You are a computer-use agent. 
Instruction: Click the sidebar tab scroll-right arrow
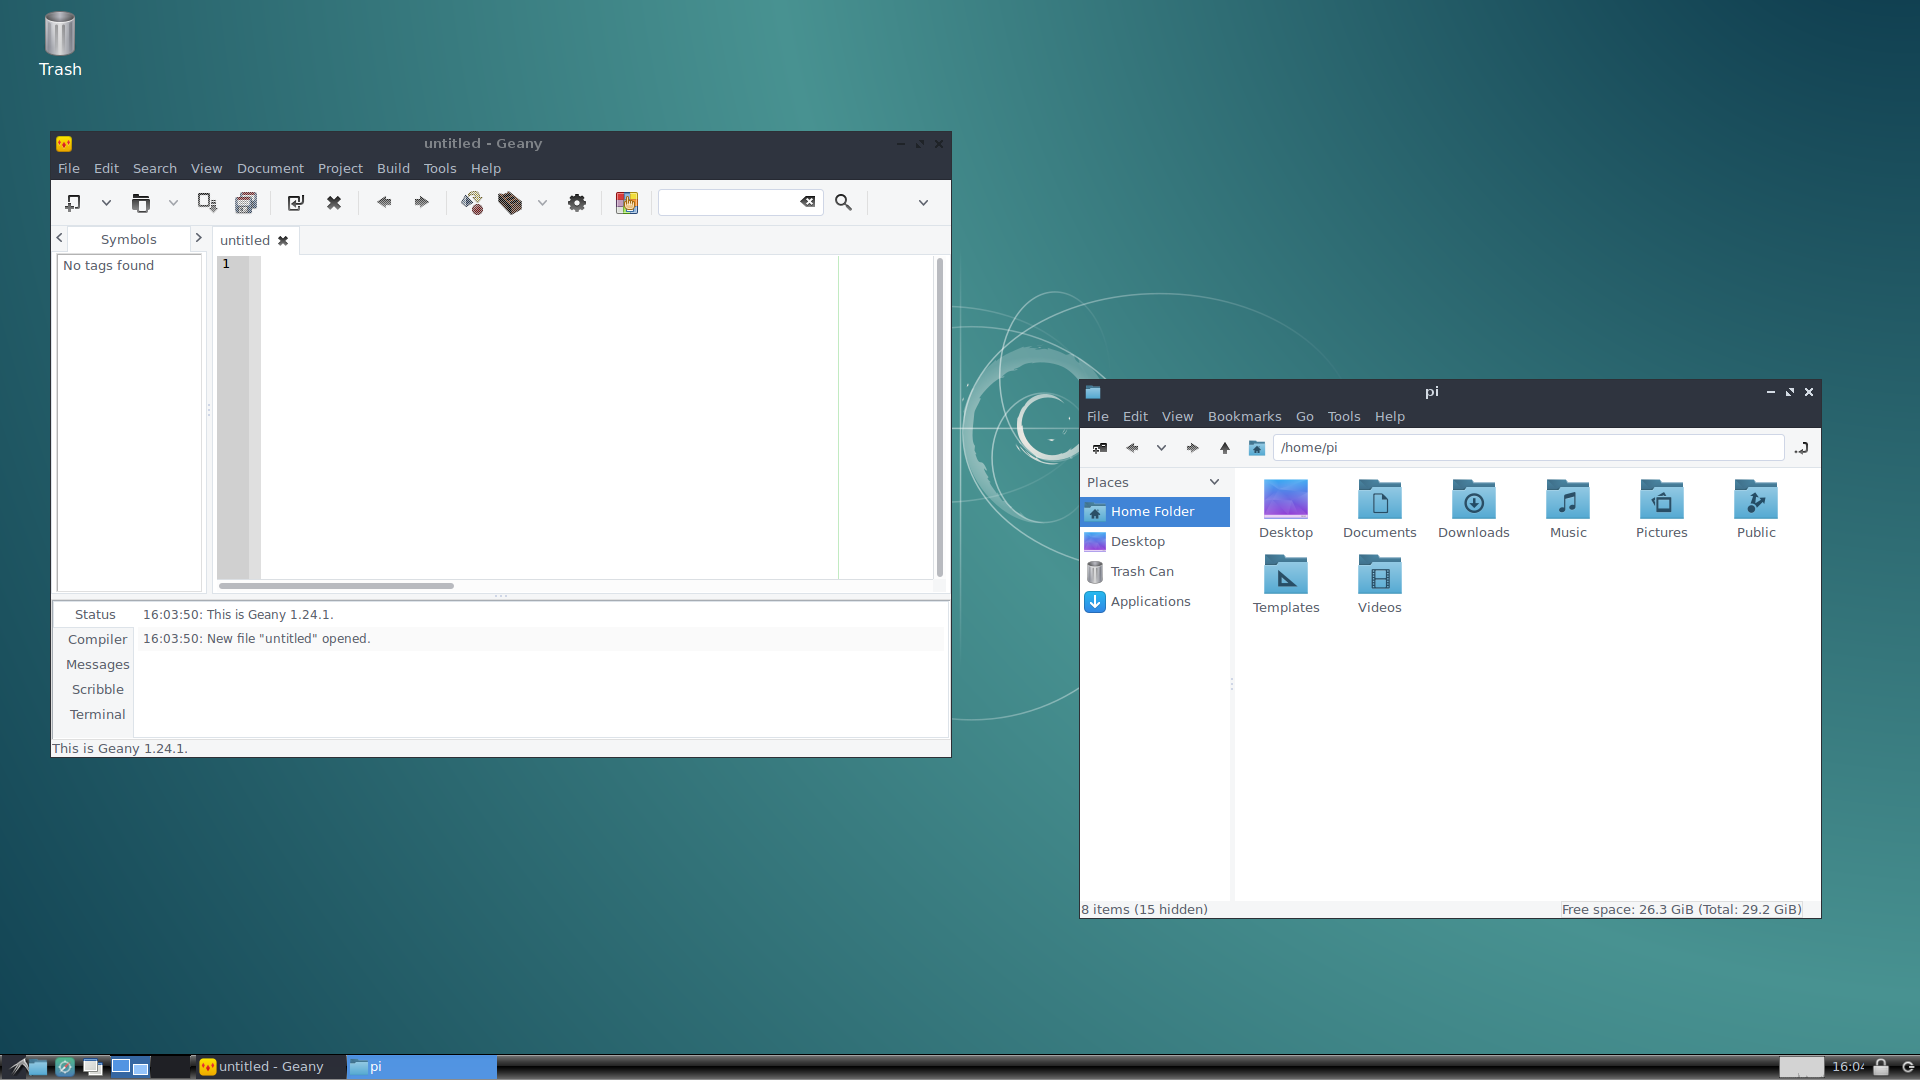pos(198,238)
